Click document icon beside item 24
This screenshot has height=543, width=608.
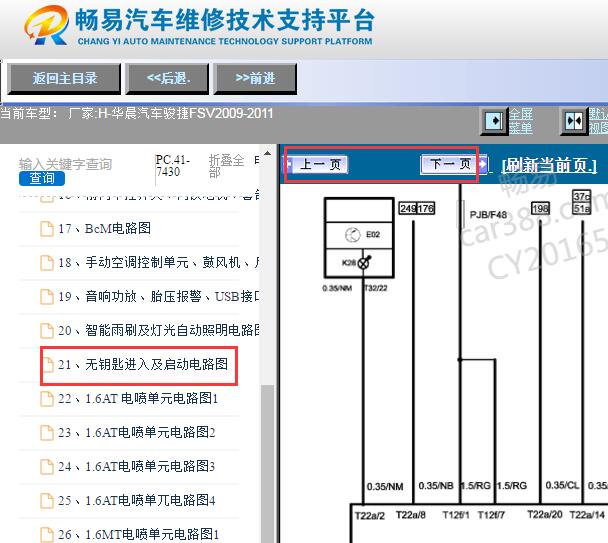(x=47, y=467)
